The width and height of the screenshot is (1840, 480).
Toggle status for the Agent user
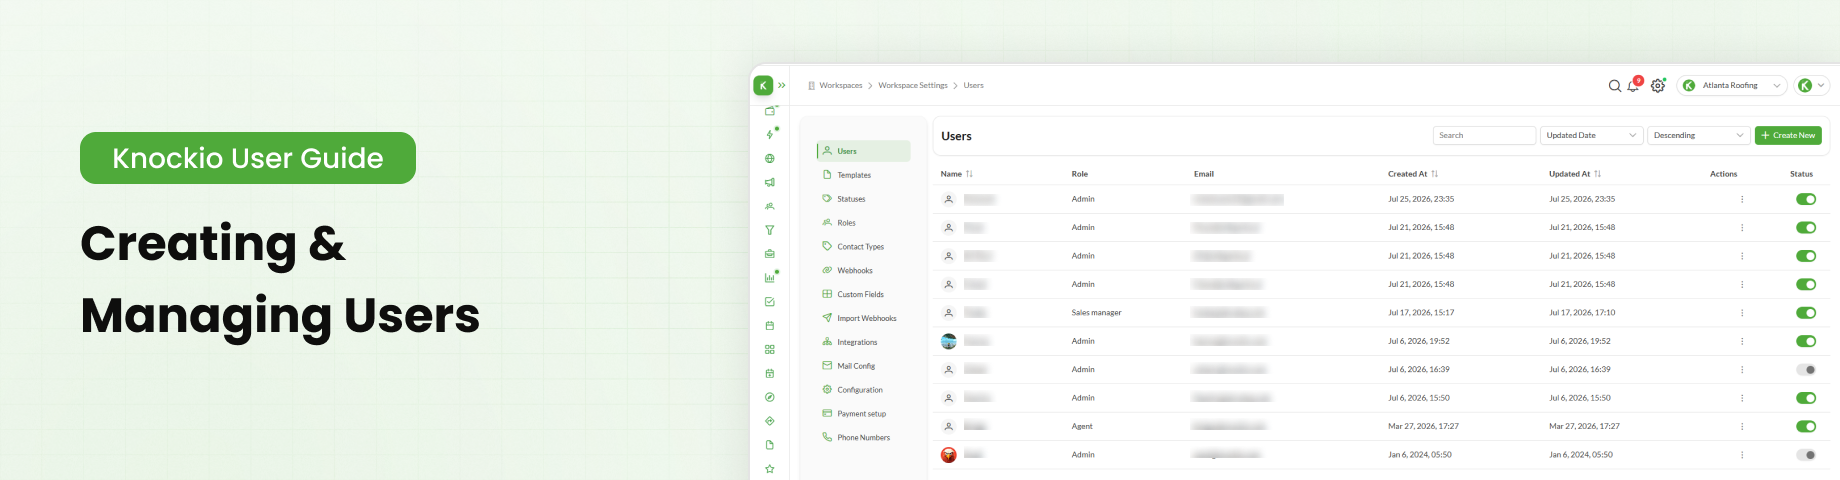(1806, 427)
